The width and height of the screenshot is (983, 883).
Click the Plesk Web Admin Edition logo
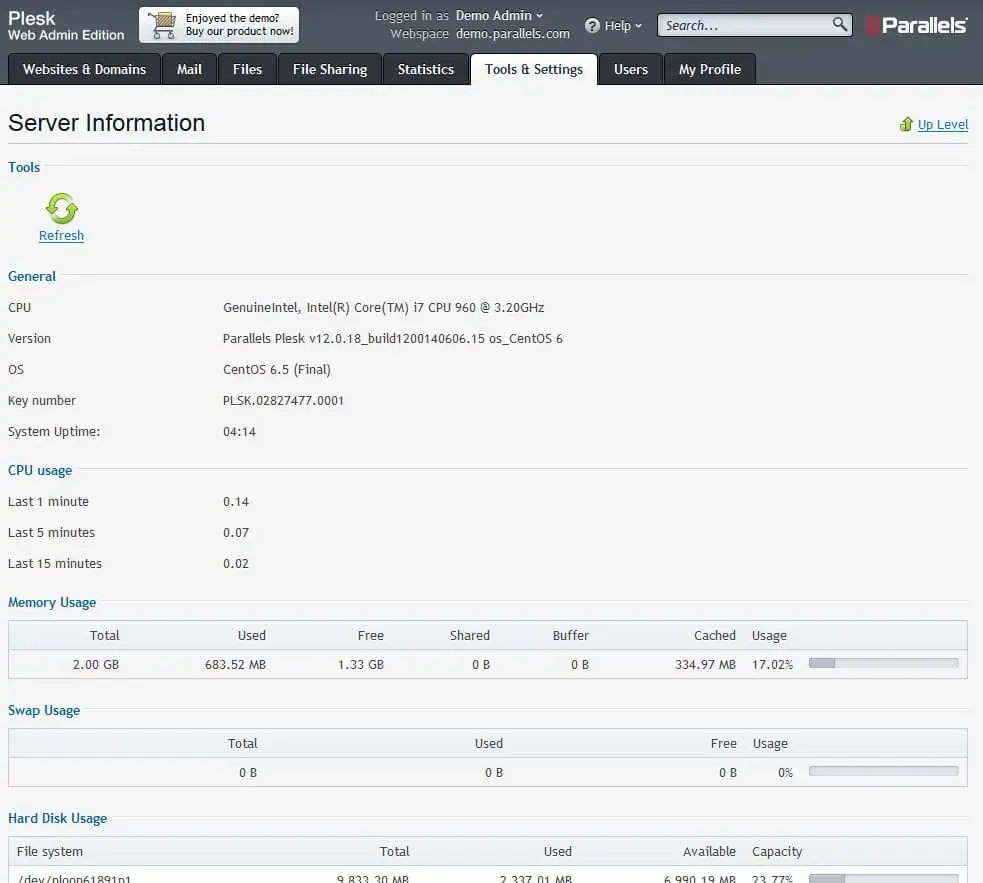66,26
